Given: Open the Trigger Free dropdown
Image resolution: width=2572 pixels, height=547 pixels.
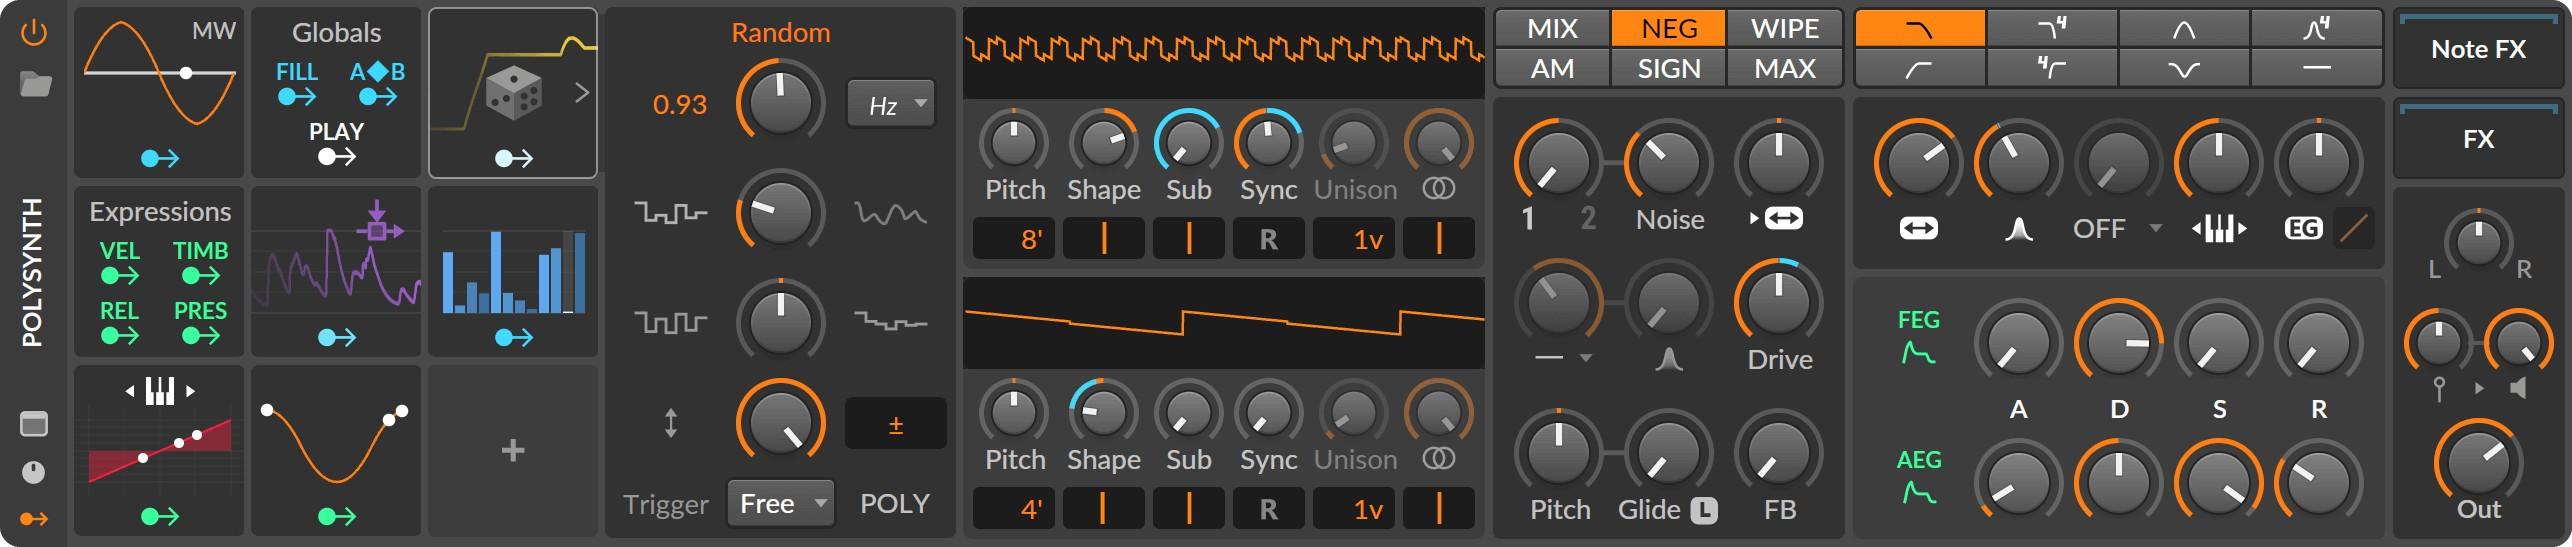Looking at the screenshot, I should (781, 504).
